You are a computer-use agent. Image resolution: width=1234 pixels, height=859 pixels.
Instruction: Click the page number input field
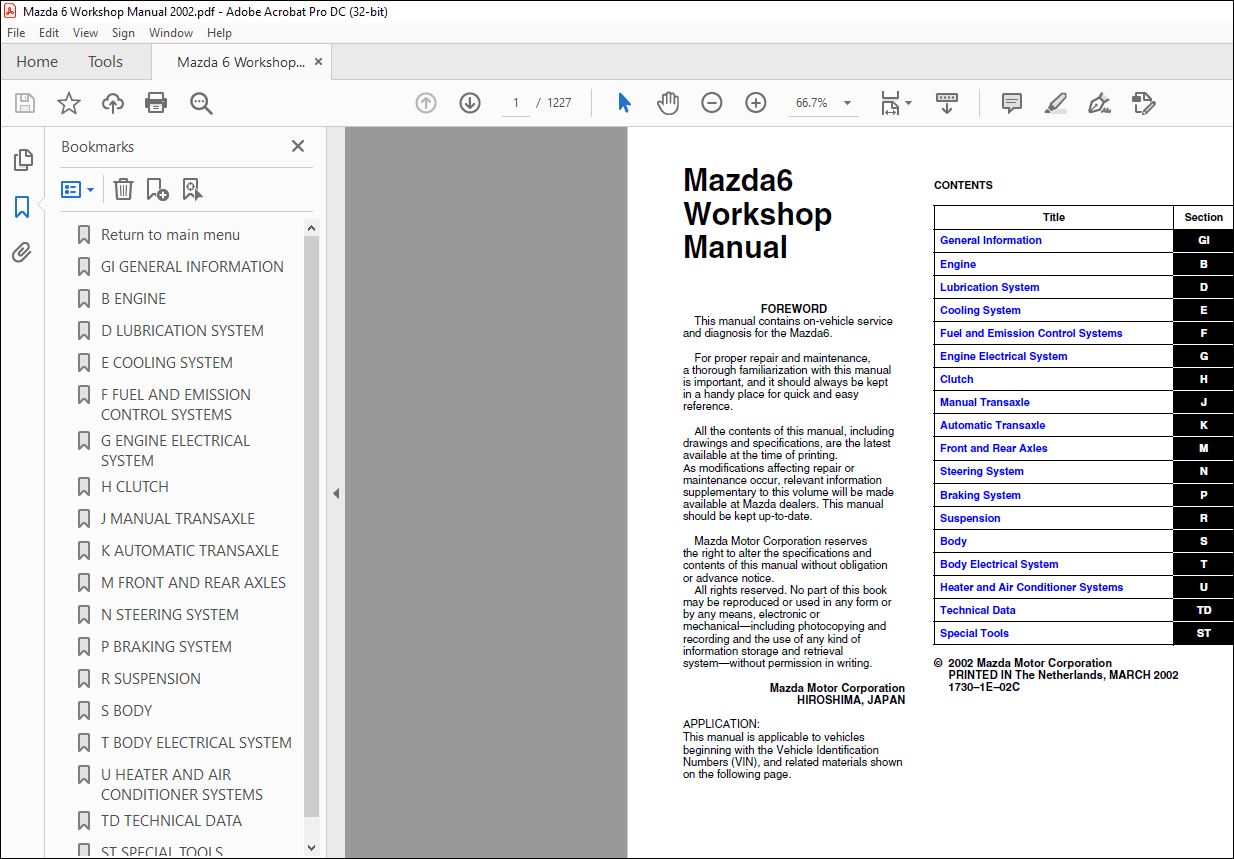click(516, 103)
